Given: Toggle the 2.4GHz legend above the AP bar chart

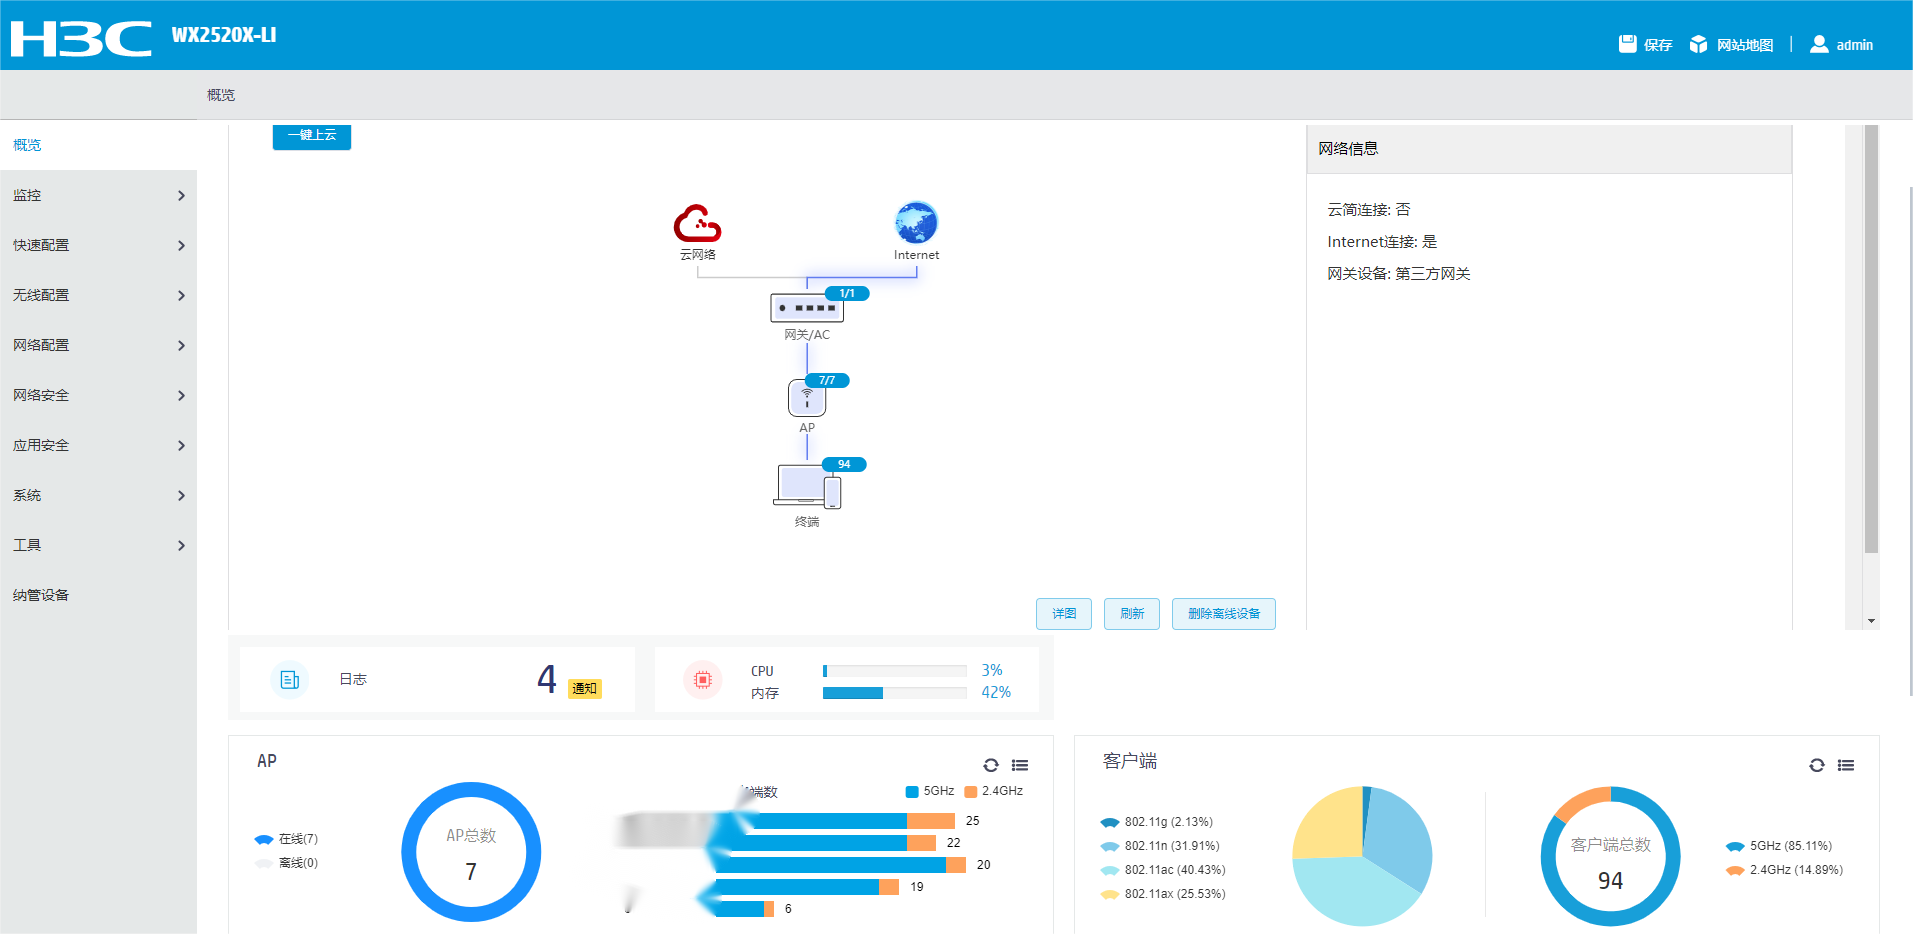Looking at the screenshot, I should coord(994,791).
